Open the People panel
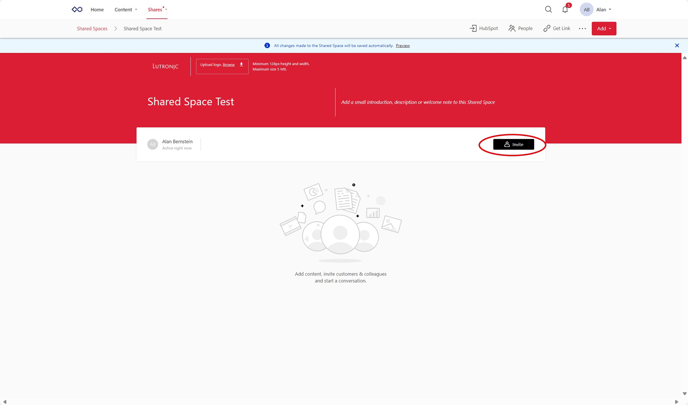 [x=520, y=29]
